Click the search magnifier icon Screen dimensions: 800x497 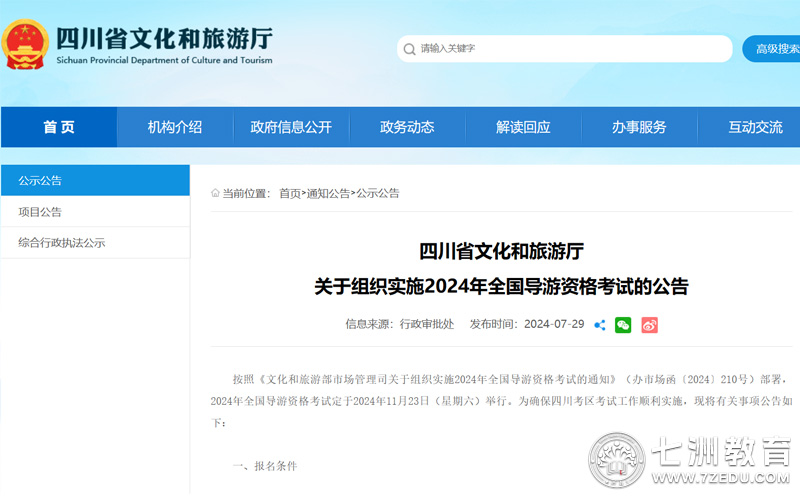[409, 49]
